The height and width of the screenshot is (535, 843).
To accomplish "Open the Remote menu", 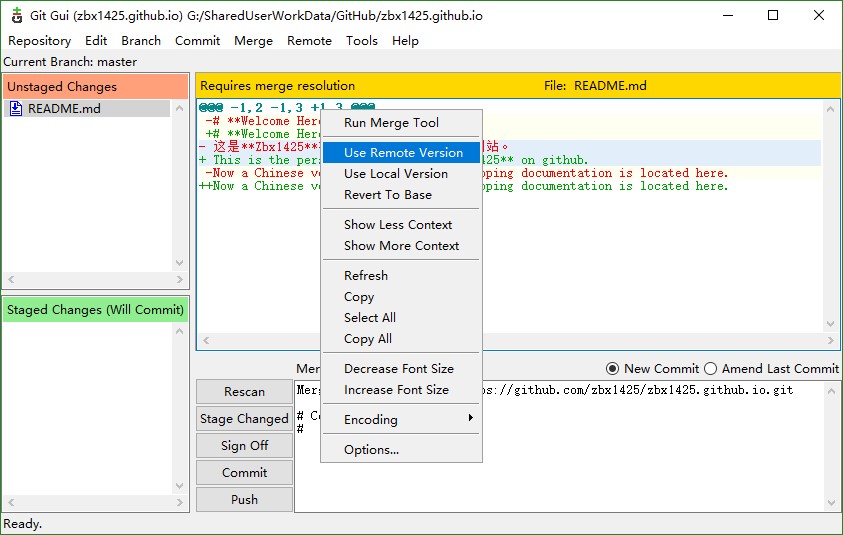I will click(x=309, y=41).
